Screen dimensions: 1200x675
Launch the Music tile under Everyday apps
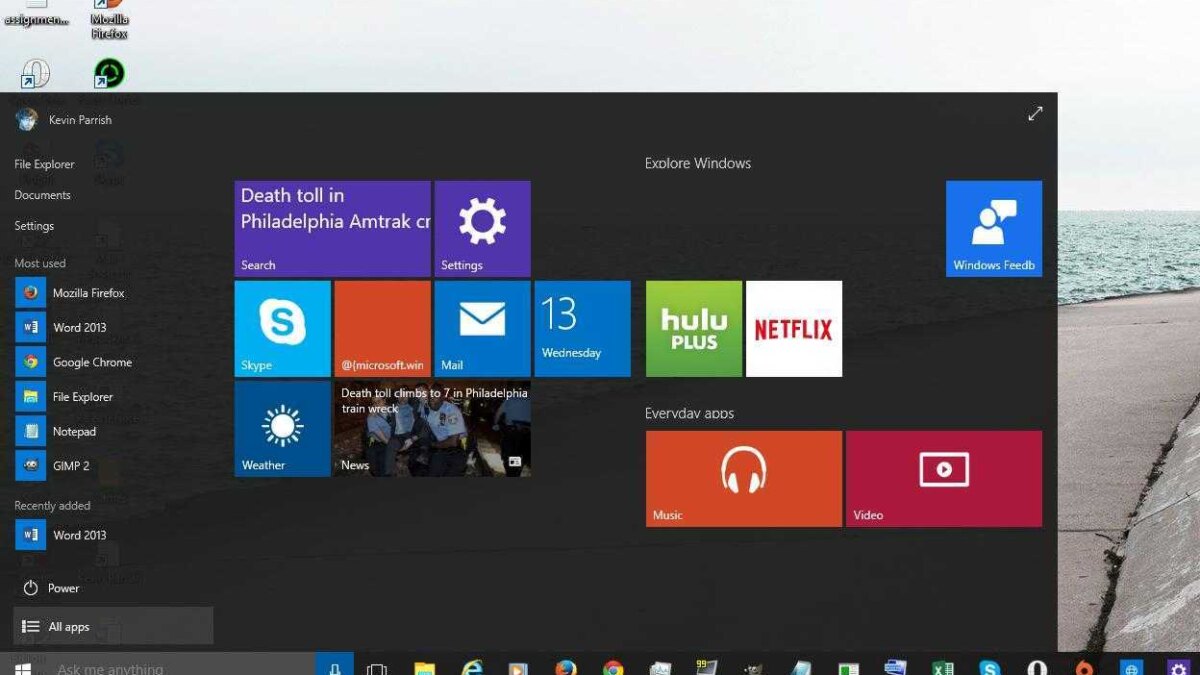pos(743,477)
